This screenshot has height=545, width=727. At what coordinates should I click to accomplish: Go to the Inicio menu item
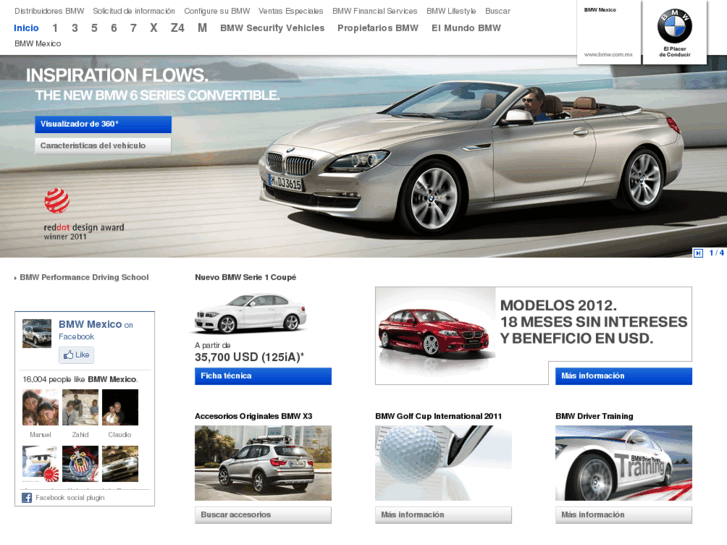(26, 28)
